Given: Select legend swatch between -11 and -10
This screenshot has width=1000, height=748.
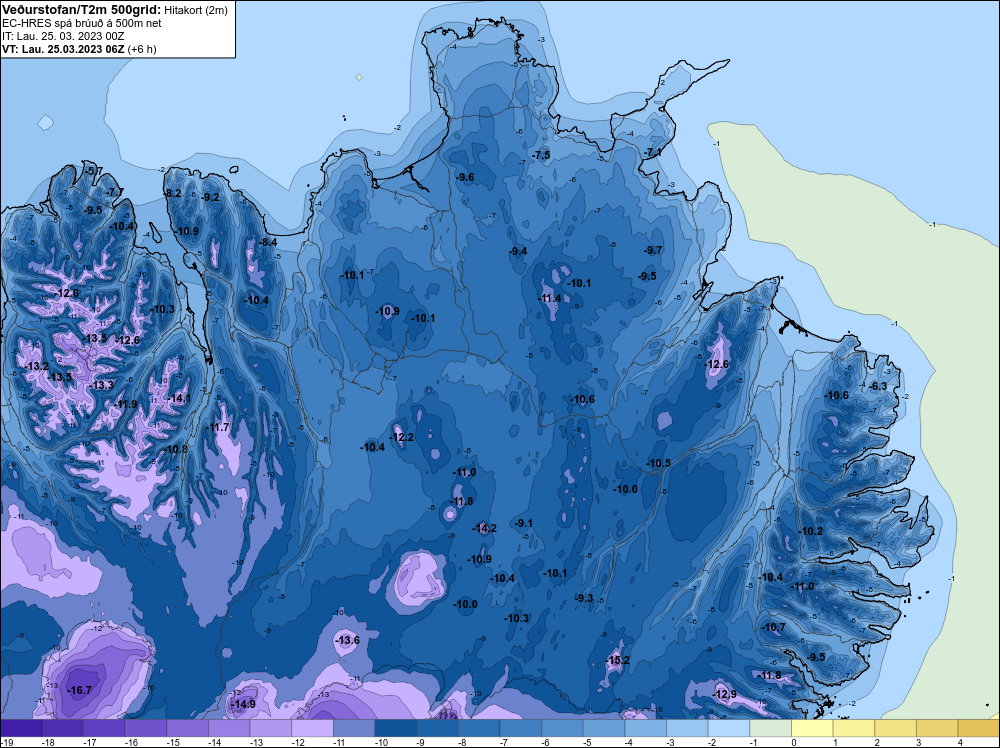Looking at the screenshot, I should [355, 728].
